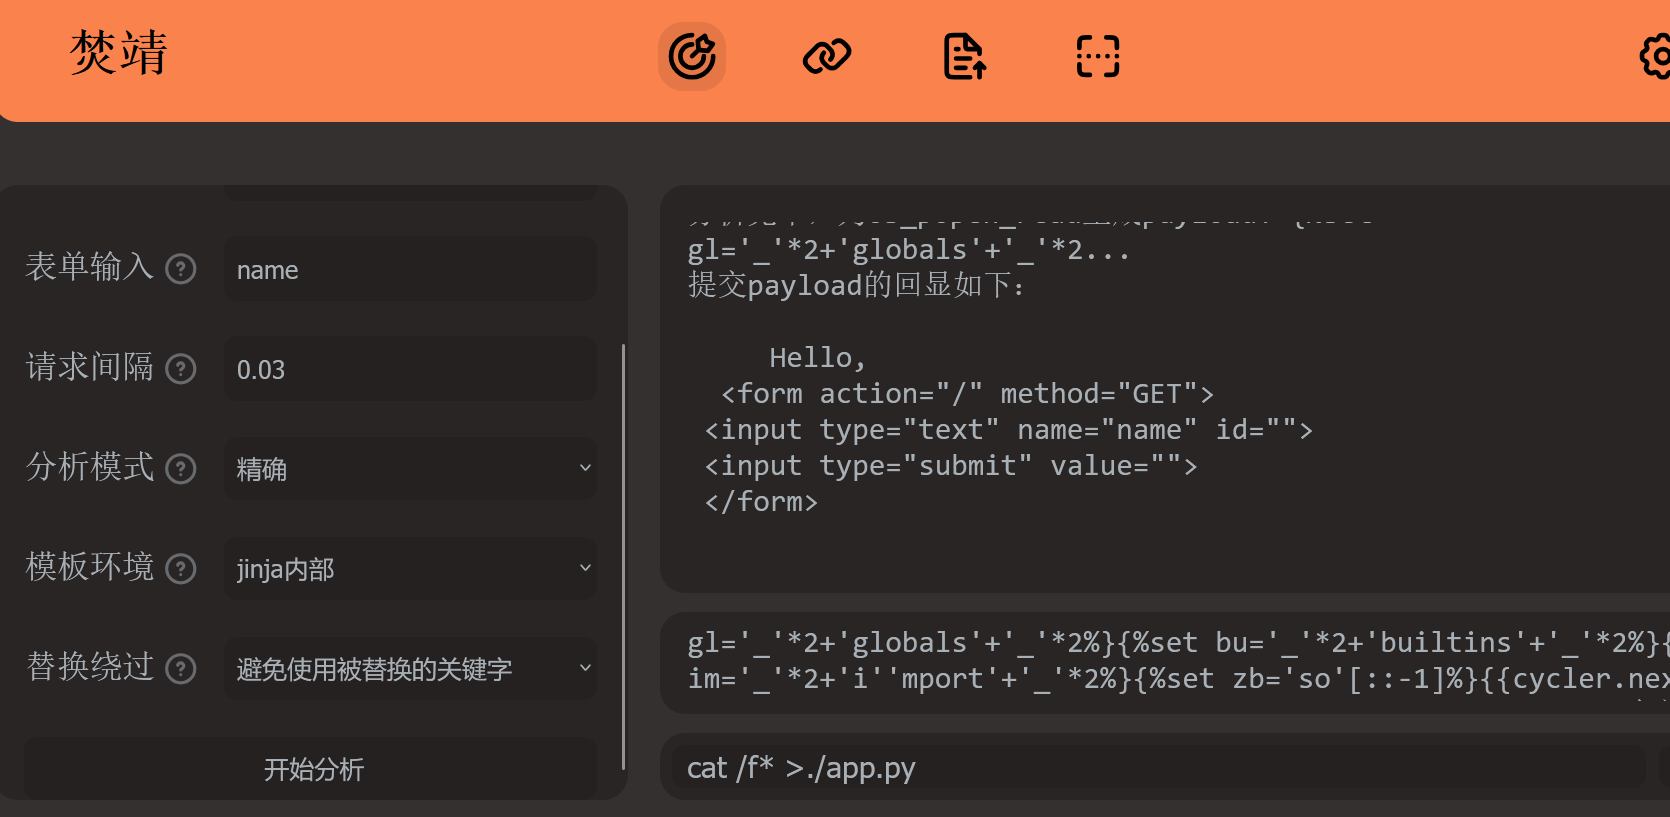Screen dimensions: 1670x817
Task: Click the payload line starting im='_'*2
Action: (1178, 679)
